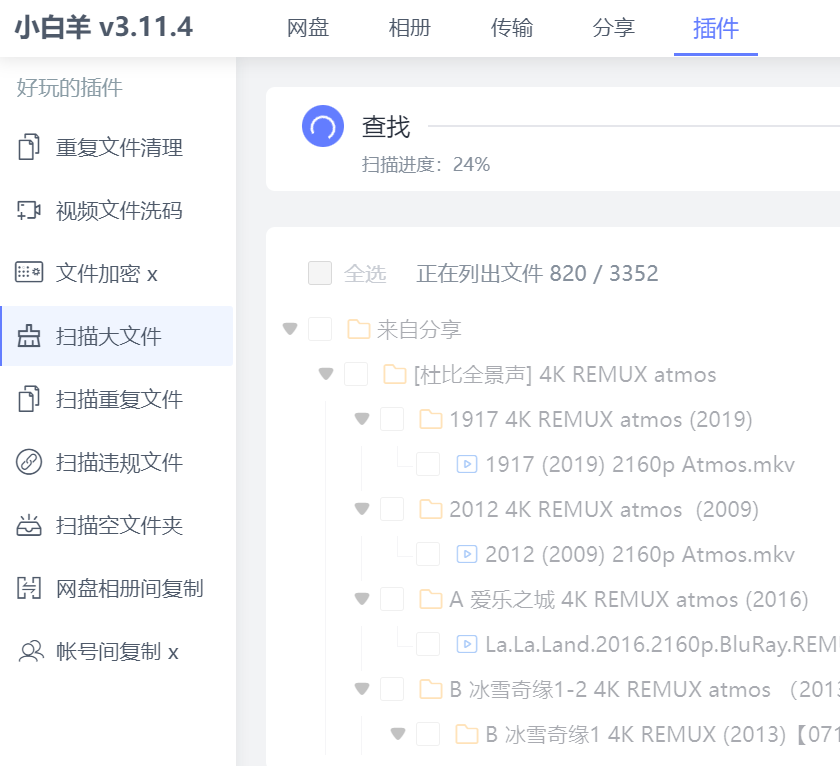Collapse the 2012 4K REMUX atmos folder
Screen dimensions: 840x766
point(362,508)
